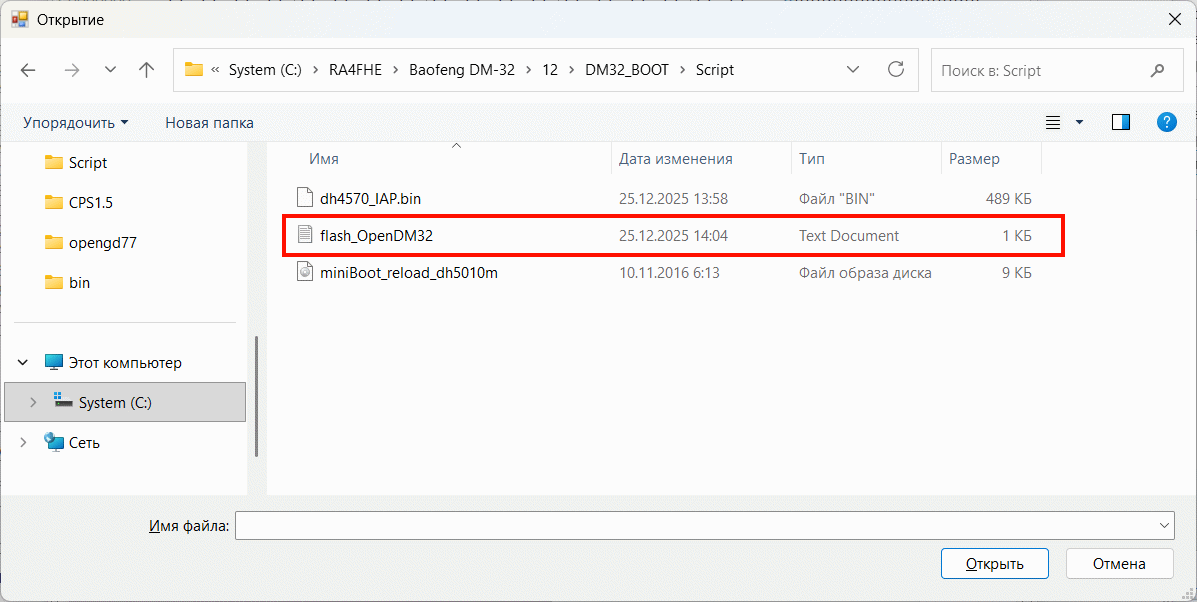
Task: Toggle the preview pane icon
Action: [1120, 122]
